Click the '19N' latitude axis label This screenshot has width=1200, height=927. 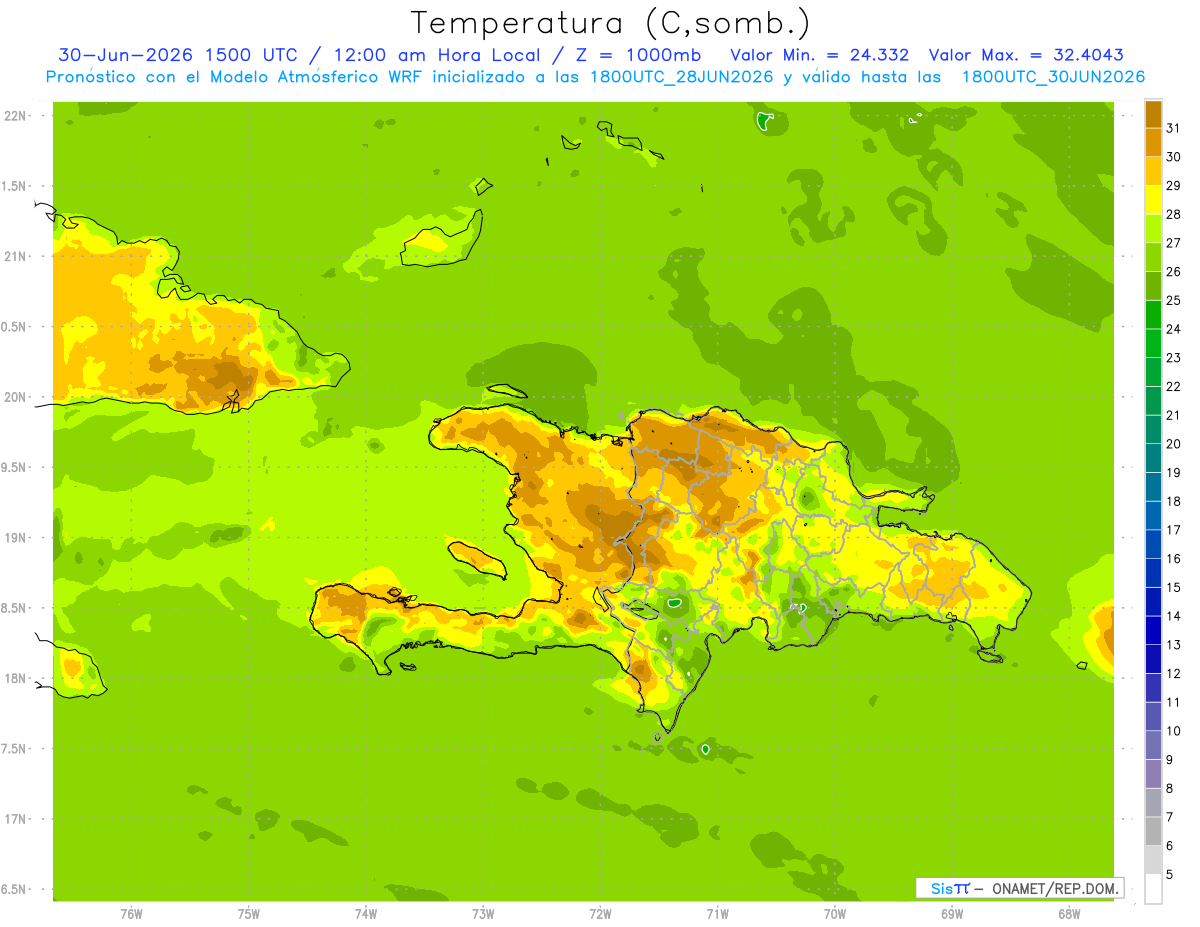point(16,537)
